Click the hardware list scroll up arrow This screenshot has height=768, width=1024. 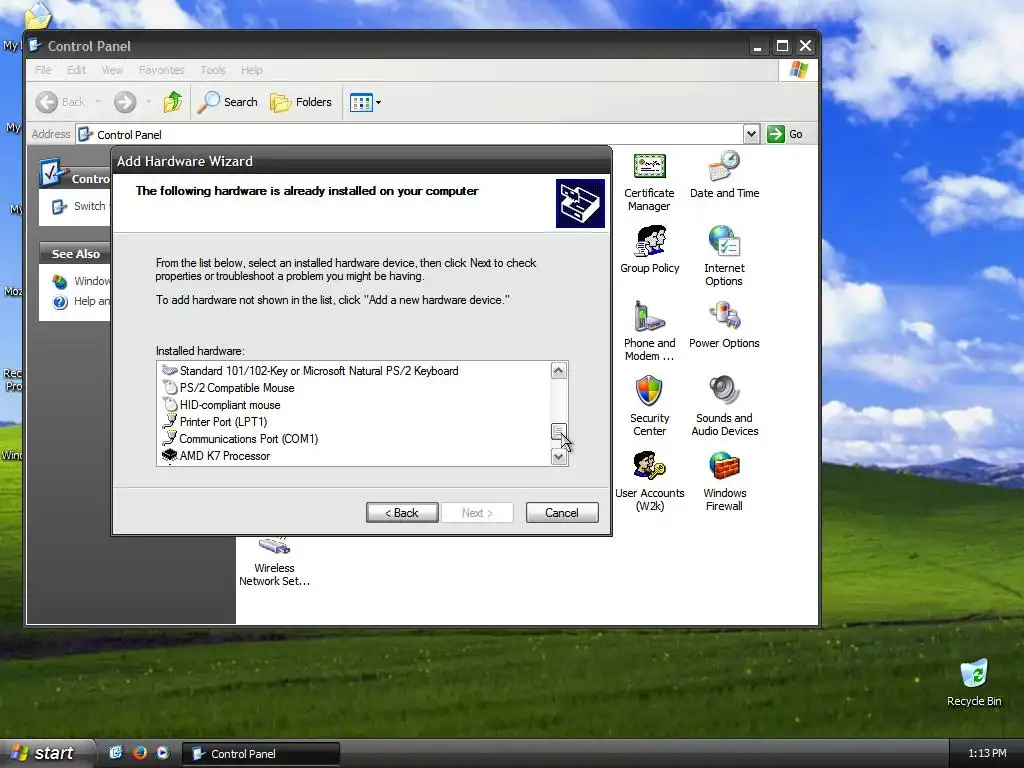tap(558, 371)
